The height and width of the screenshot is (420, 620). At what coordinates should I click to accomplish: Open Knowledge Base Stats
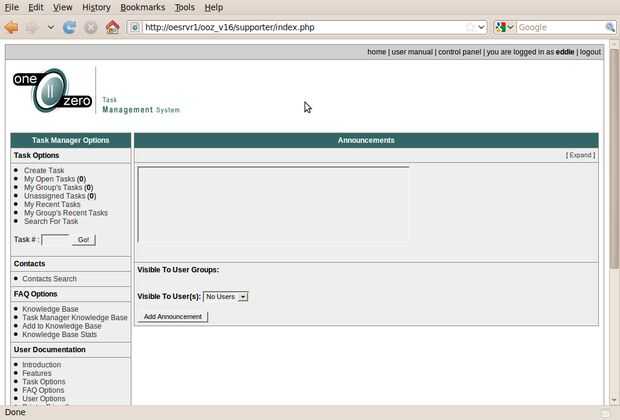pos(59,335)
